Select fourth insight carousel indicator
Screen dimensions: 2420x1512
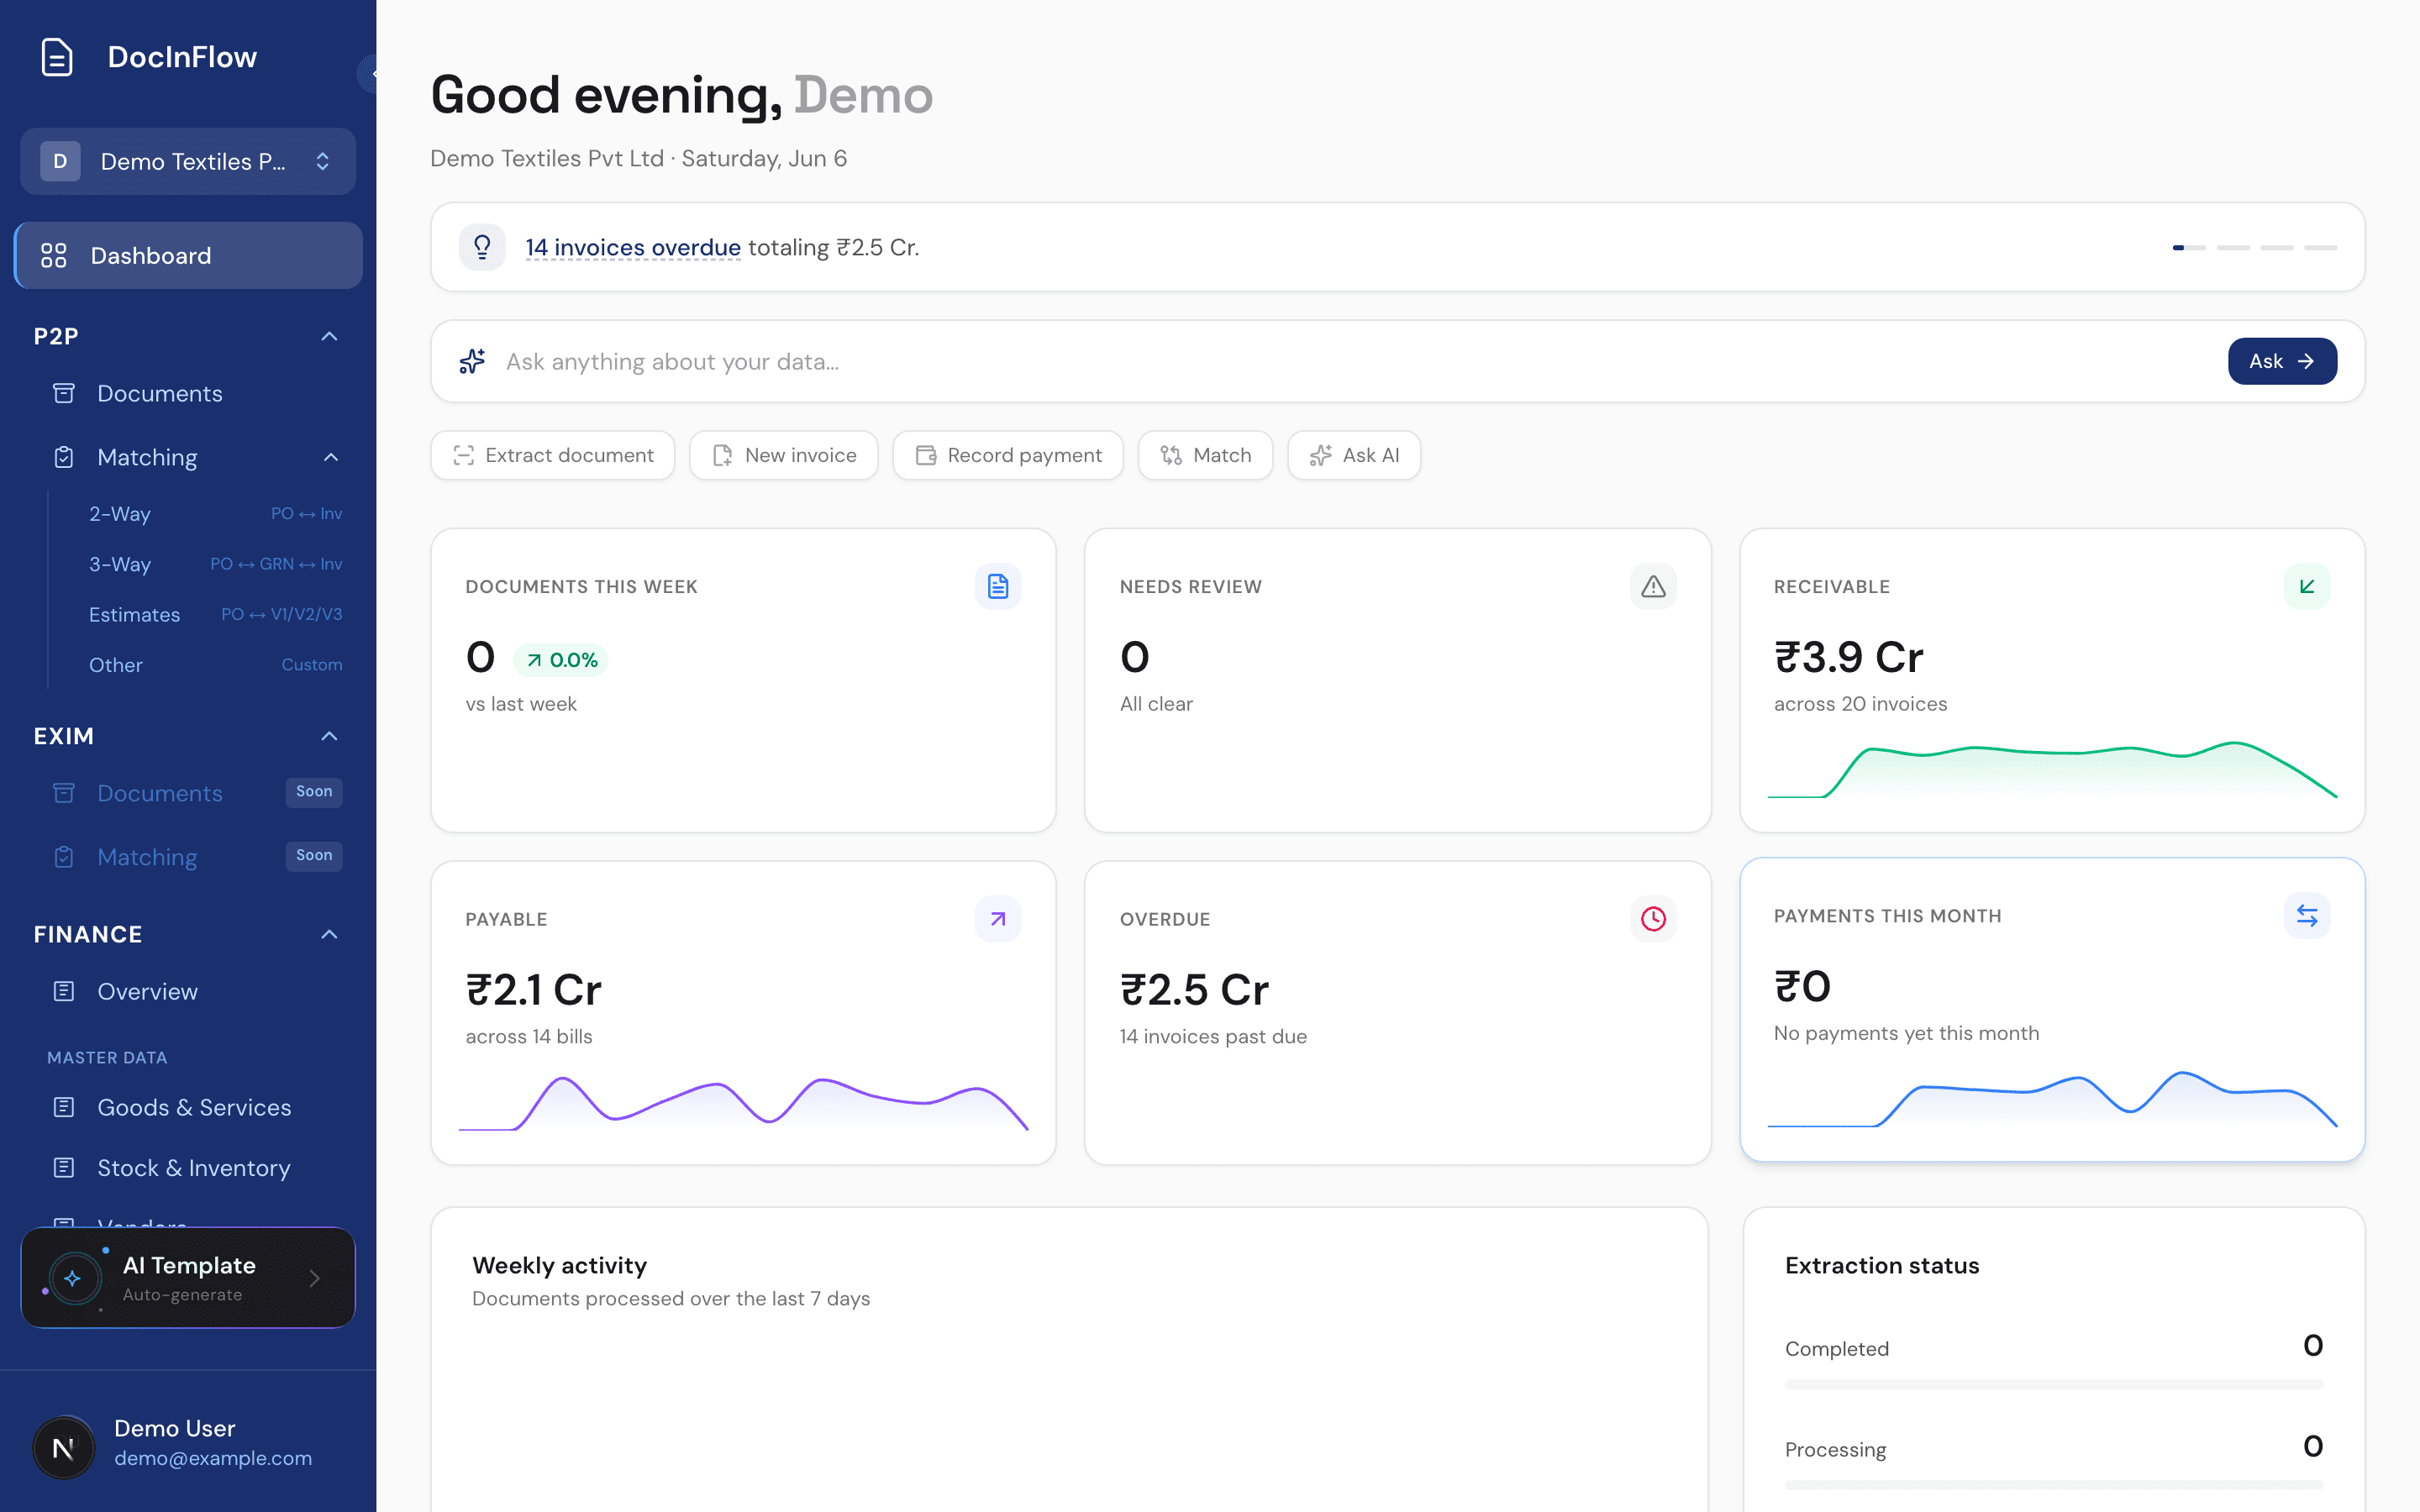(2320, 247)
